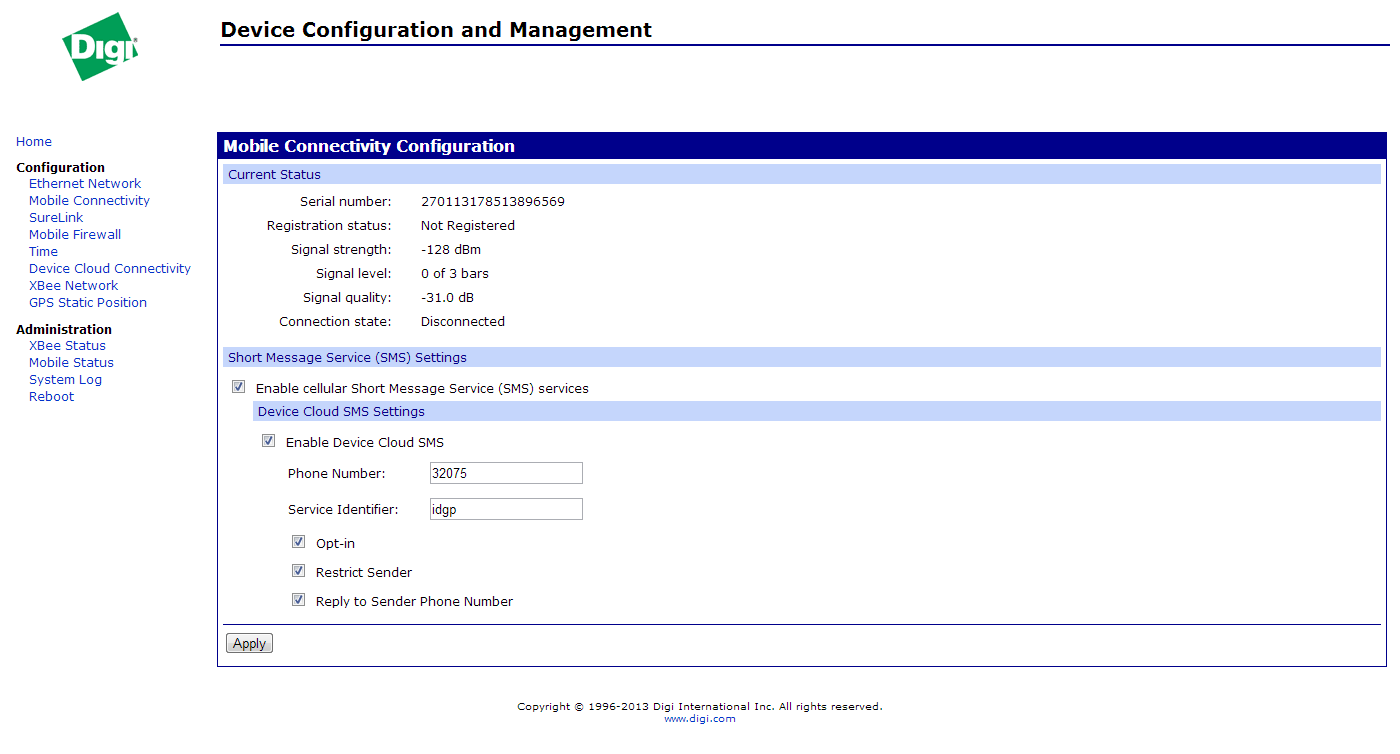Open the Time configuration page
The width and height of the screenshot is (1400, 754).
(43, 252)
